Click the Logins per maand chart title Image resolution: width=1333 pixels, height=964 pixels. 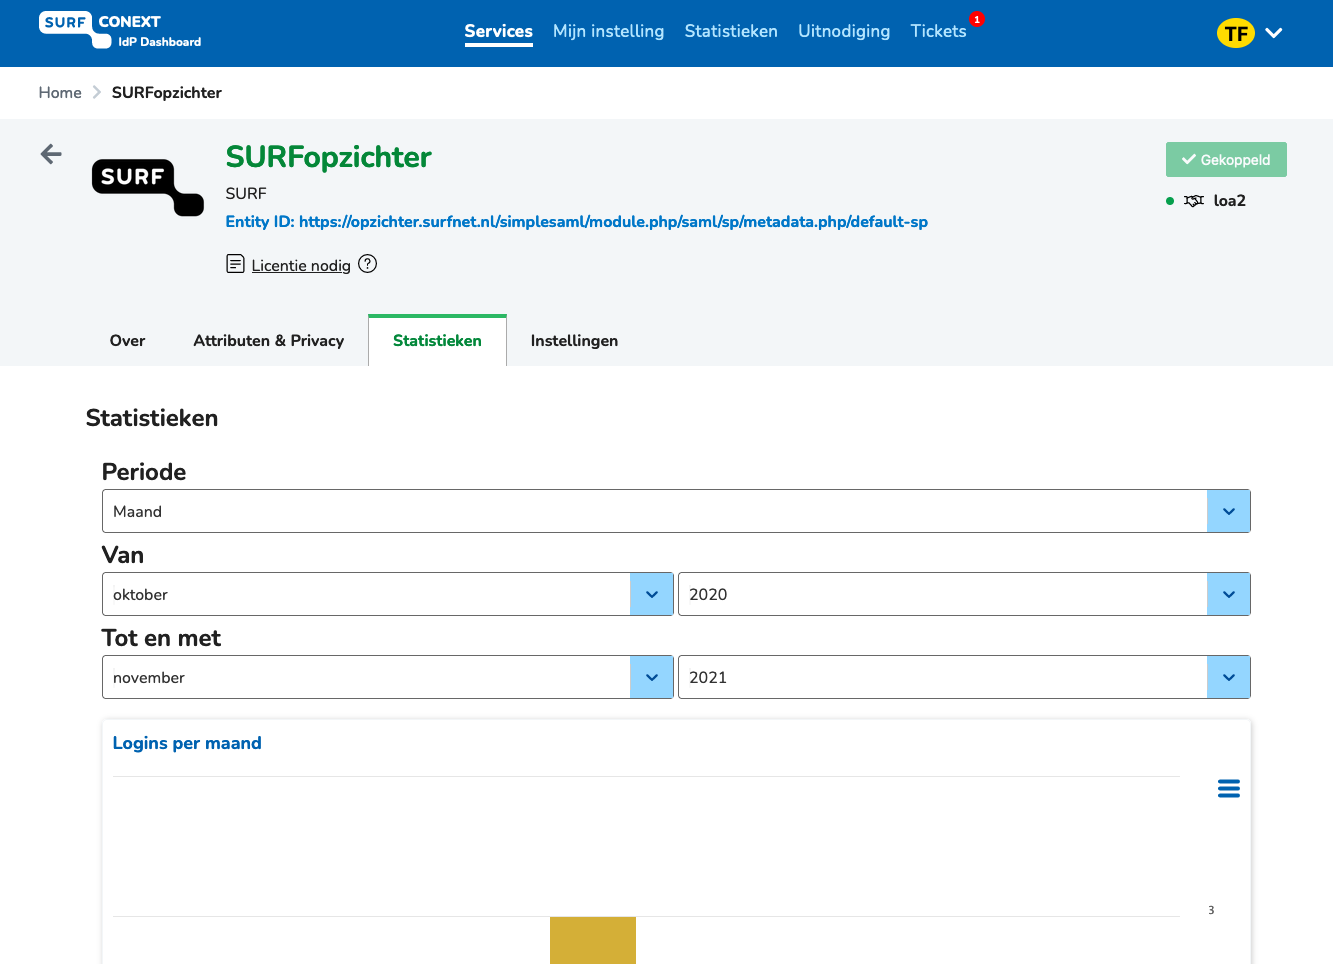187,743
